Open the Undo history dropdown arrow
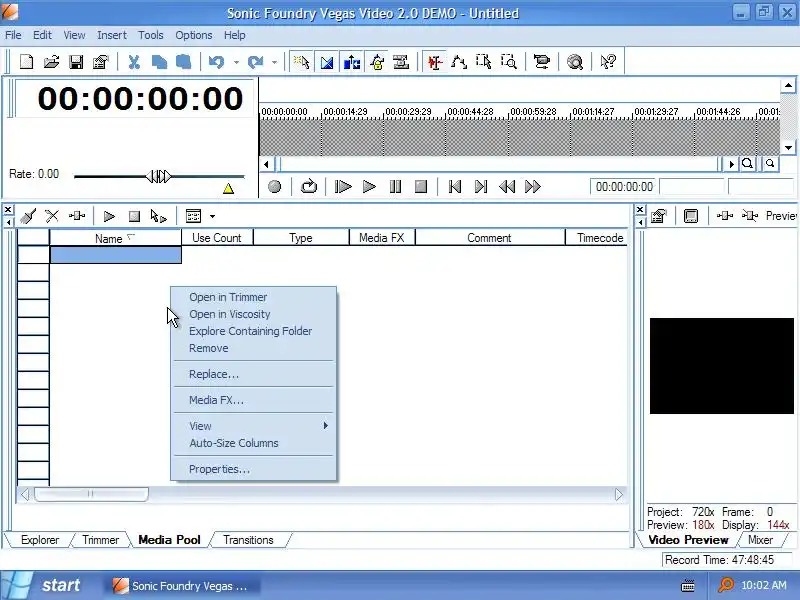Screen dimensions: 800x600 coord(236,62)
